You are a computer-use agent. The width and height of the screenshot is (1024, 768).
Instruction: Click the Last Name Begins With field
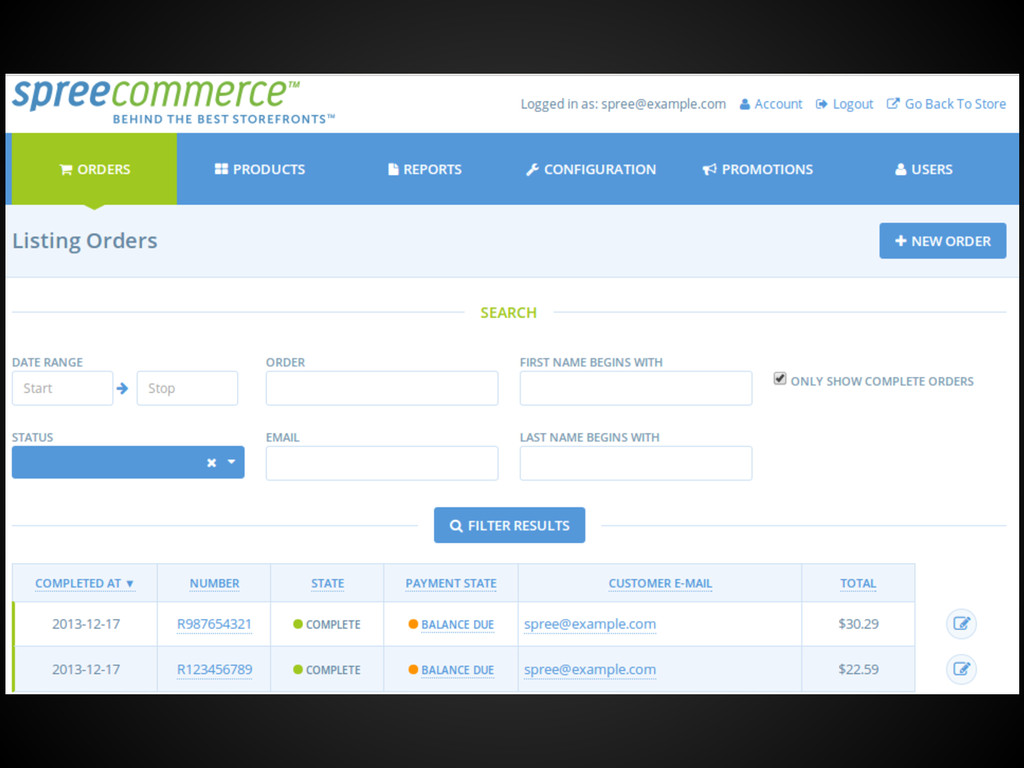pos(636,463)
